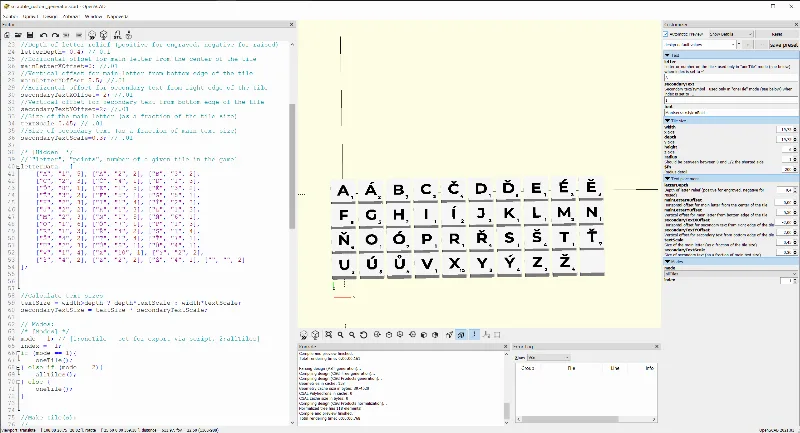
Task: Toggle Show Scale Markers in viewport toolbar
Action: point(486,335)
